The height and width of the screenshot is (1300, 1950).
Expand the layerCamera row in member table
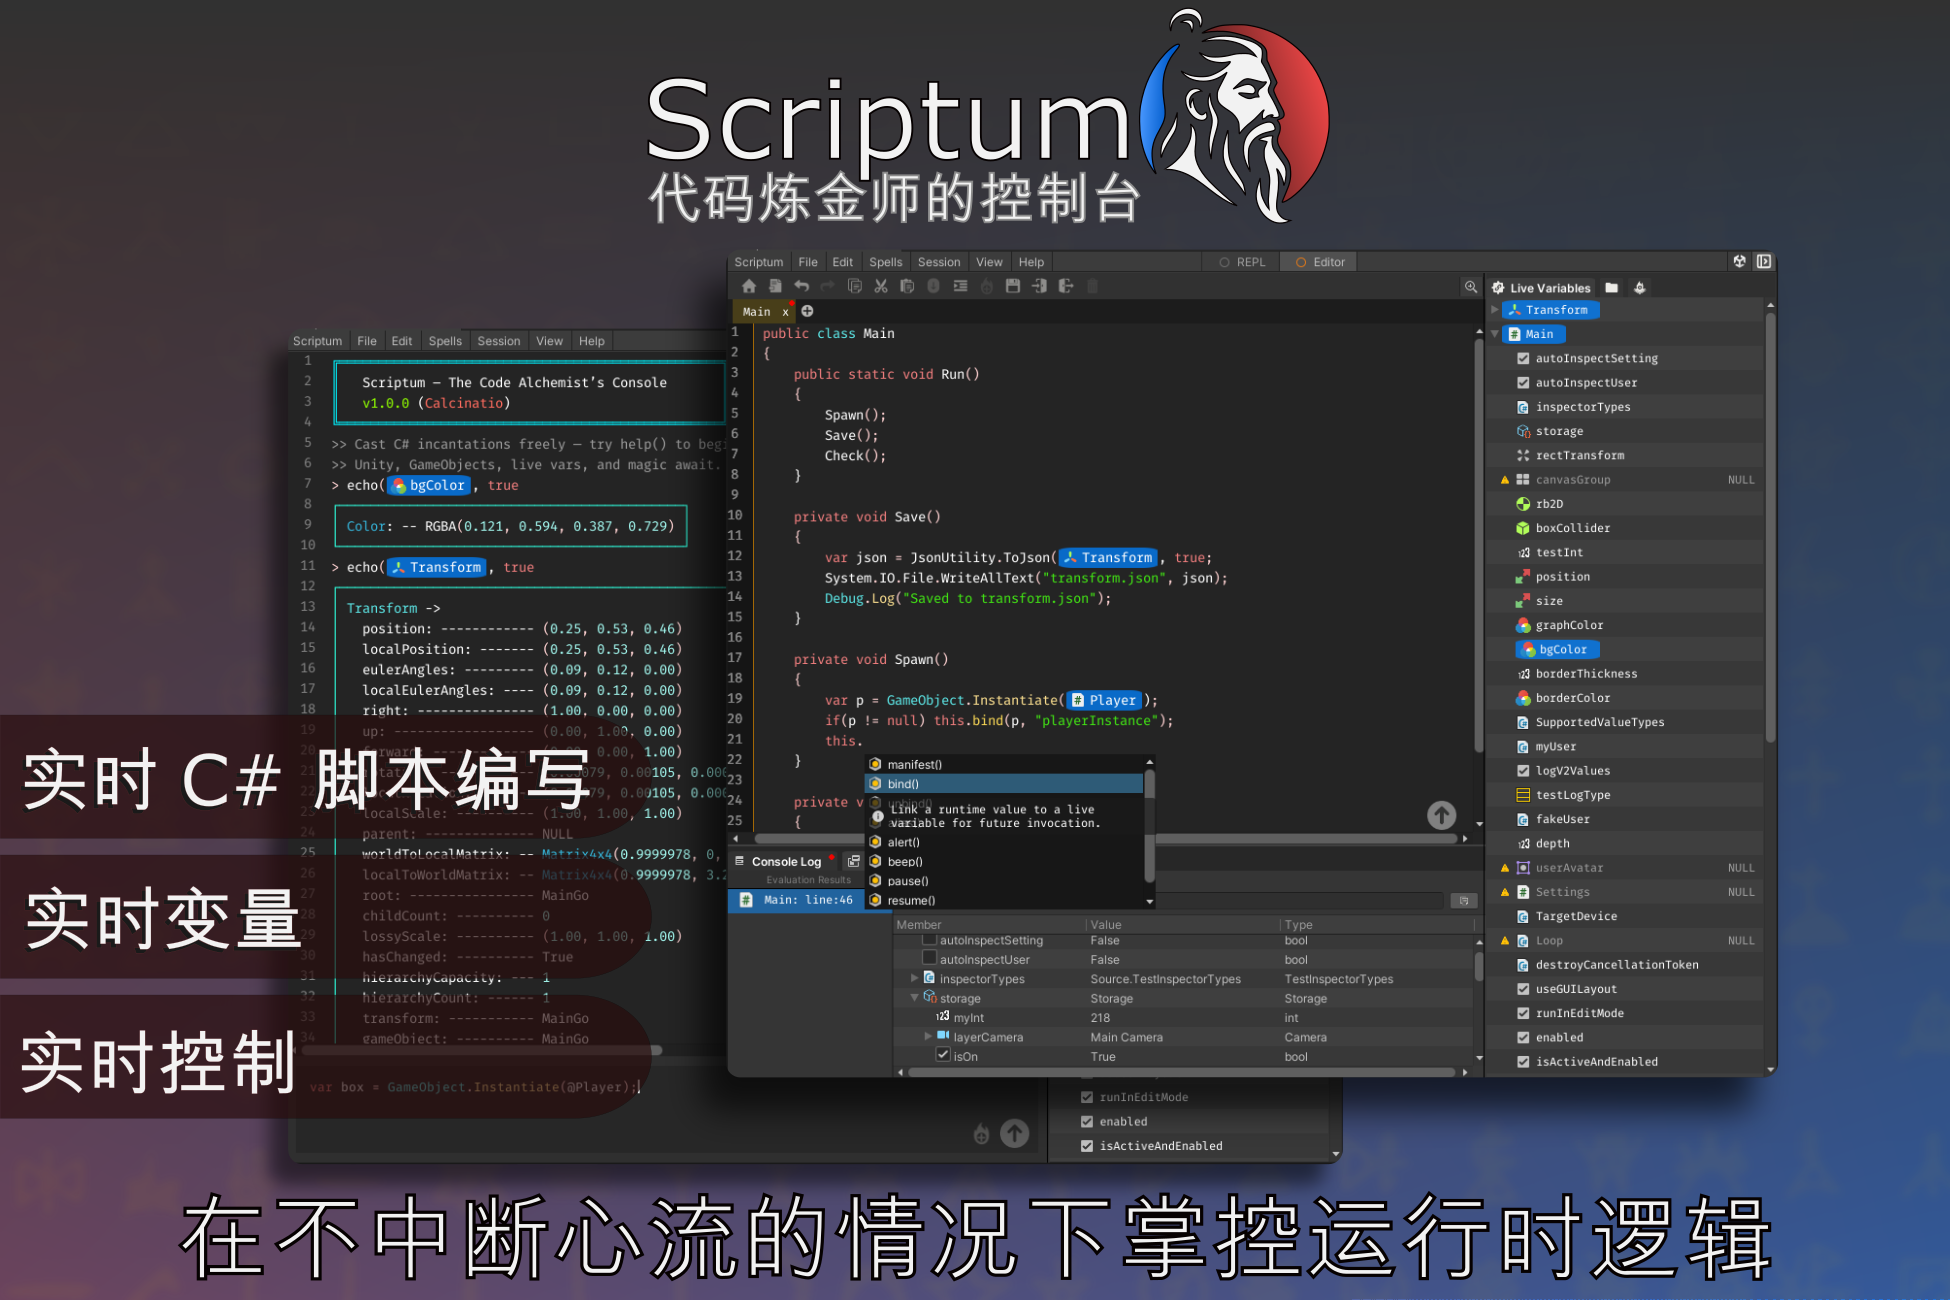coord(928,1036)
